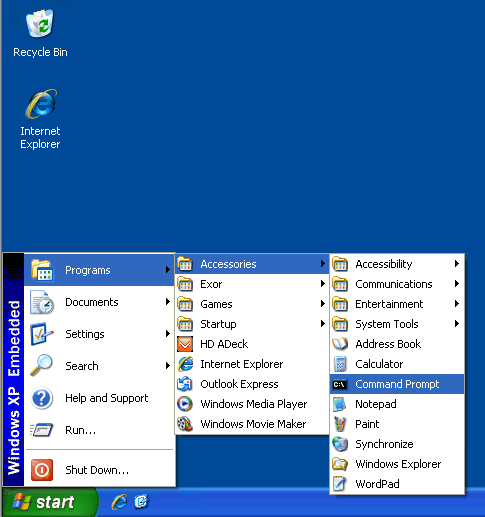
Task: Click the Shut Down... text
Action: tap(97, 470)
